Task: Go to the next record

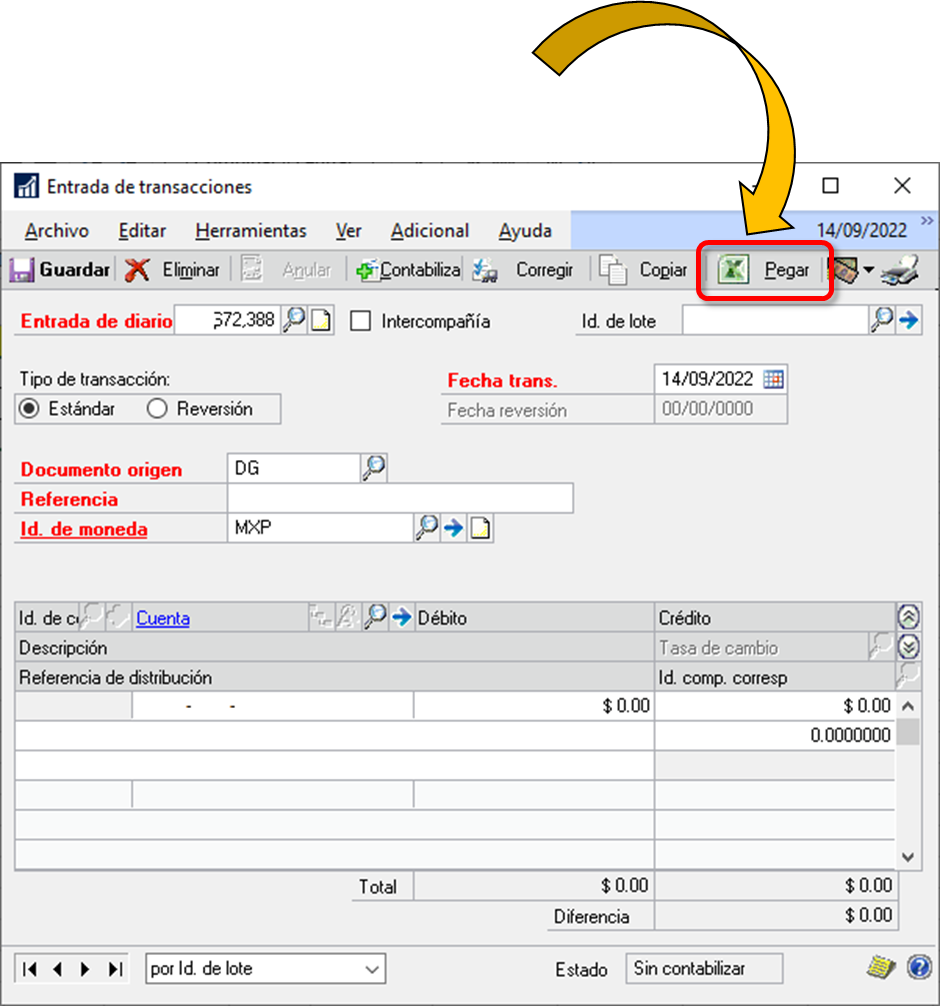Action: [85, 969]
